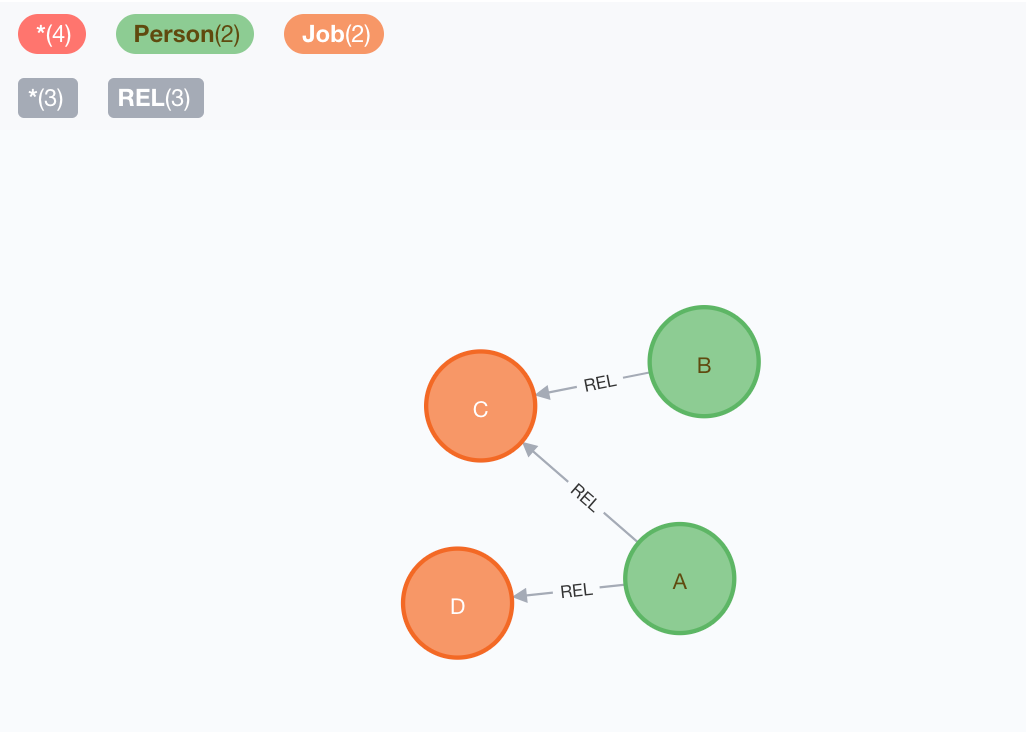Select the orange node labeled D
This screenshot has width=1026, height=732.
click(457, 603)
